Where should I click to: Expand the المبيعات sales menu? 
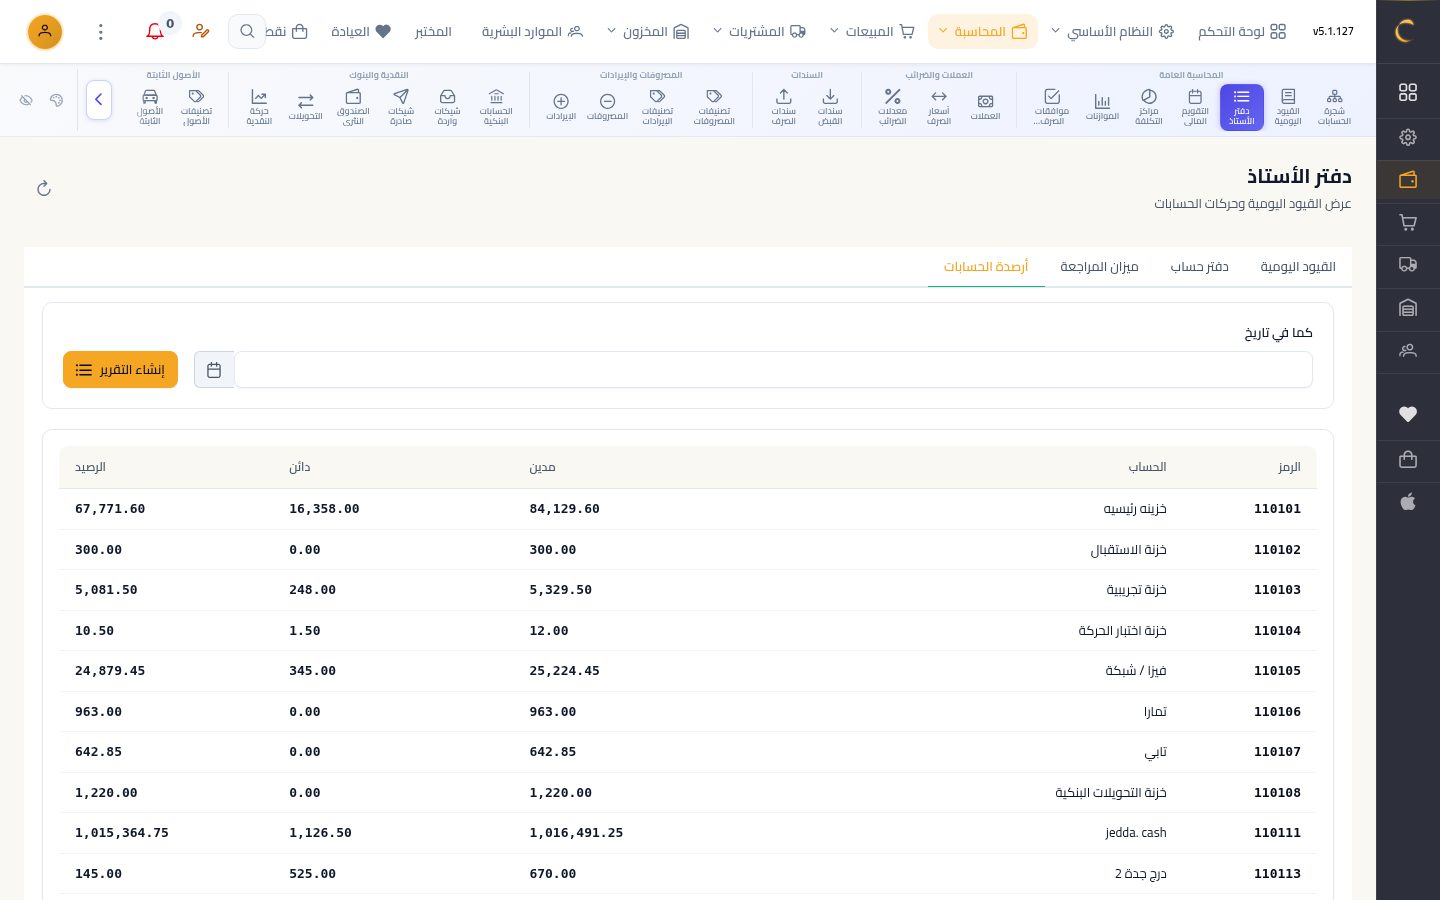(872, 32)
